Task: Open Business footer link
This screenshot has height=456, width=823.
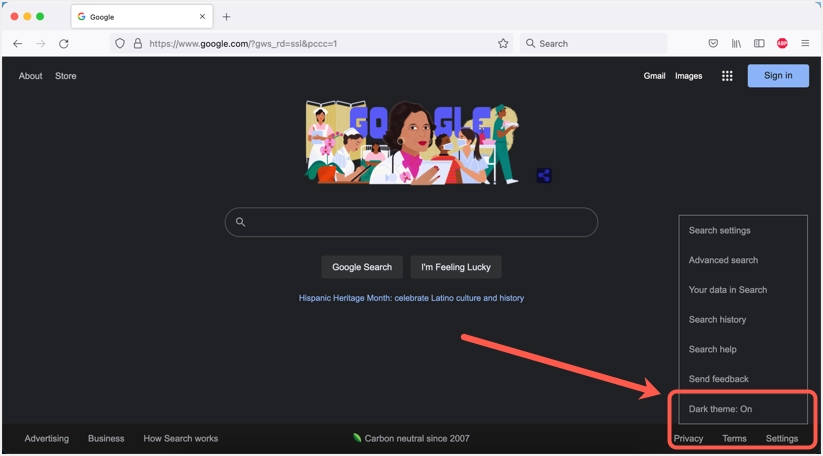Action: coord(106,439)
